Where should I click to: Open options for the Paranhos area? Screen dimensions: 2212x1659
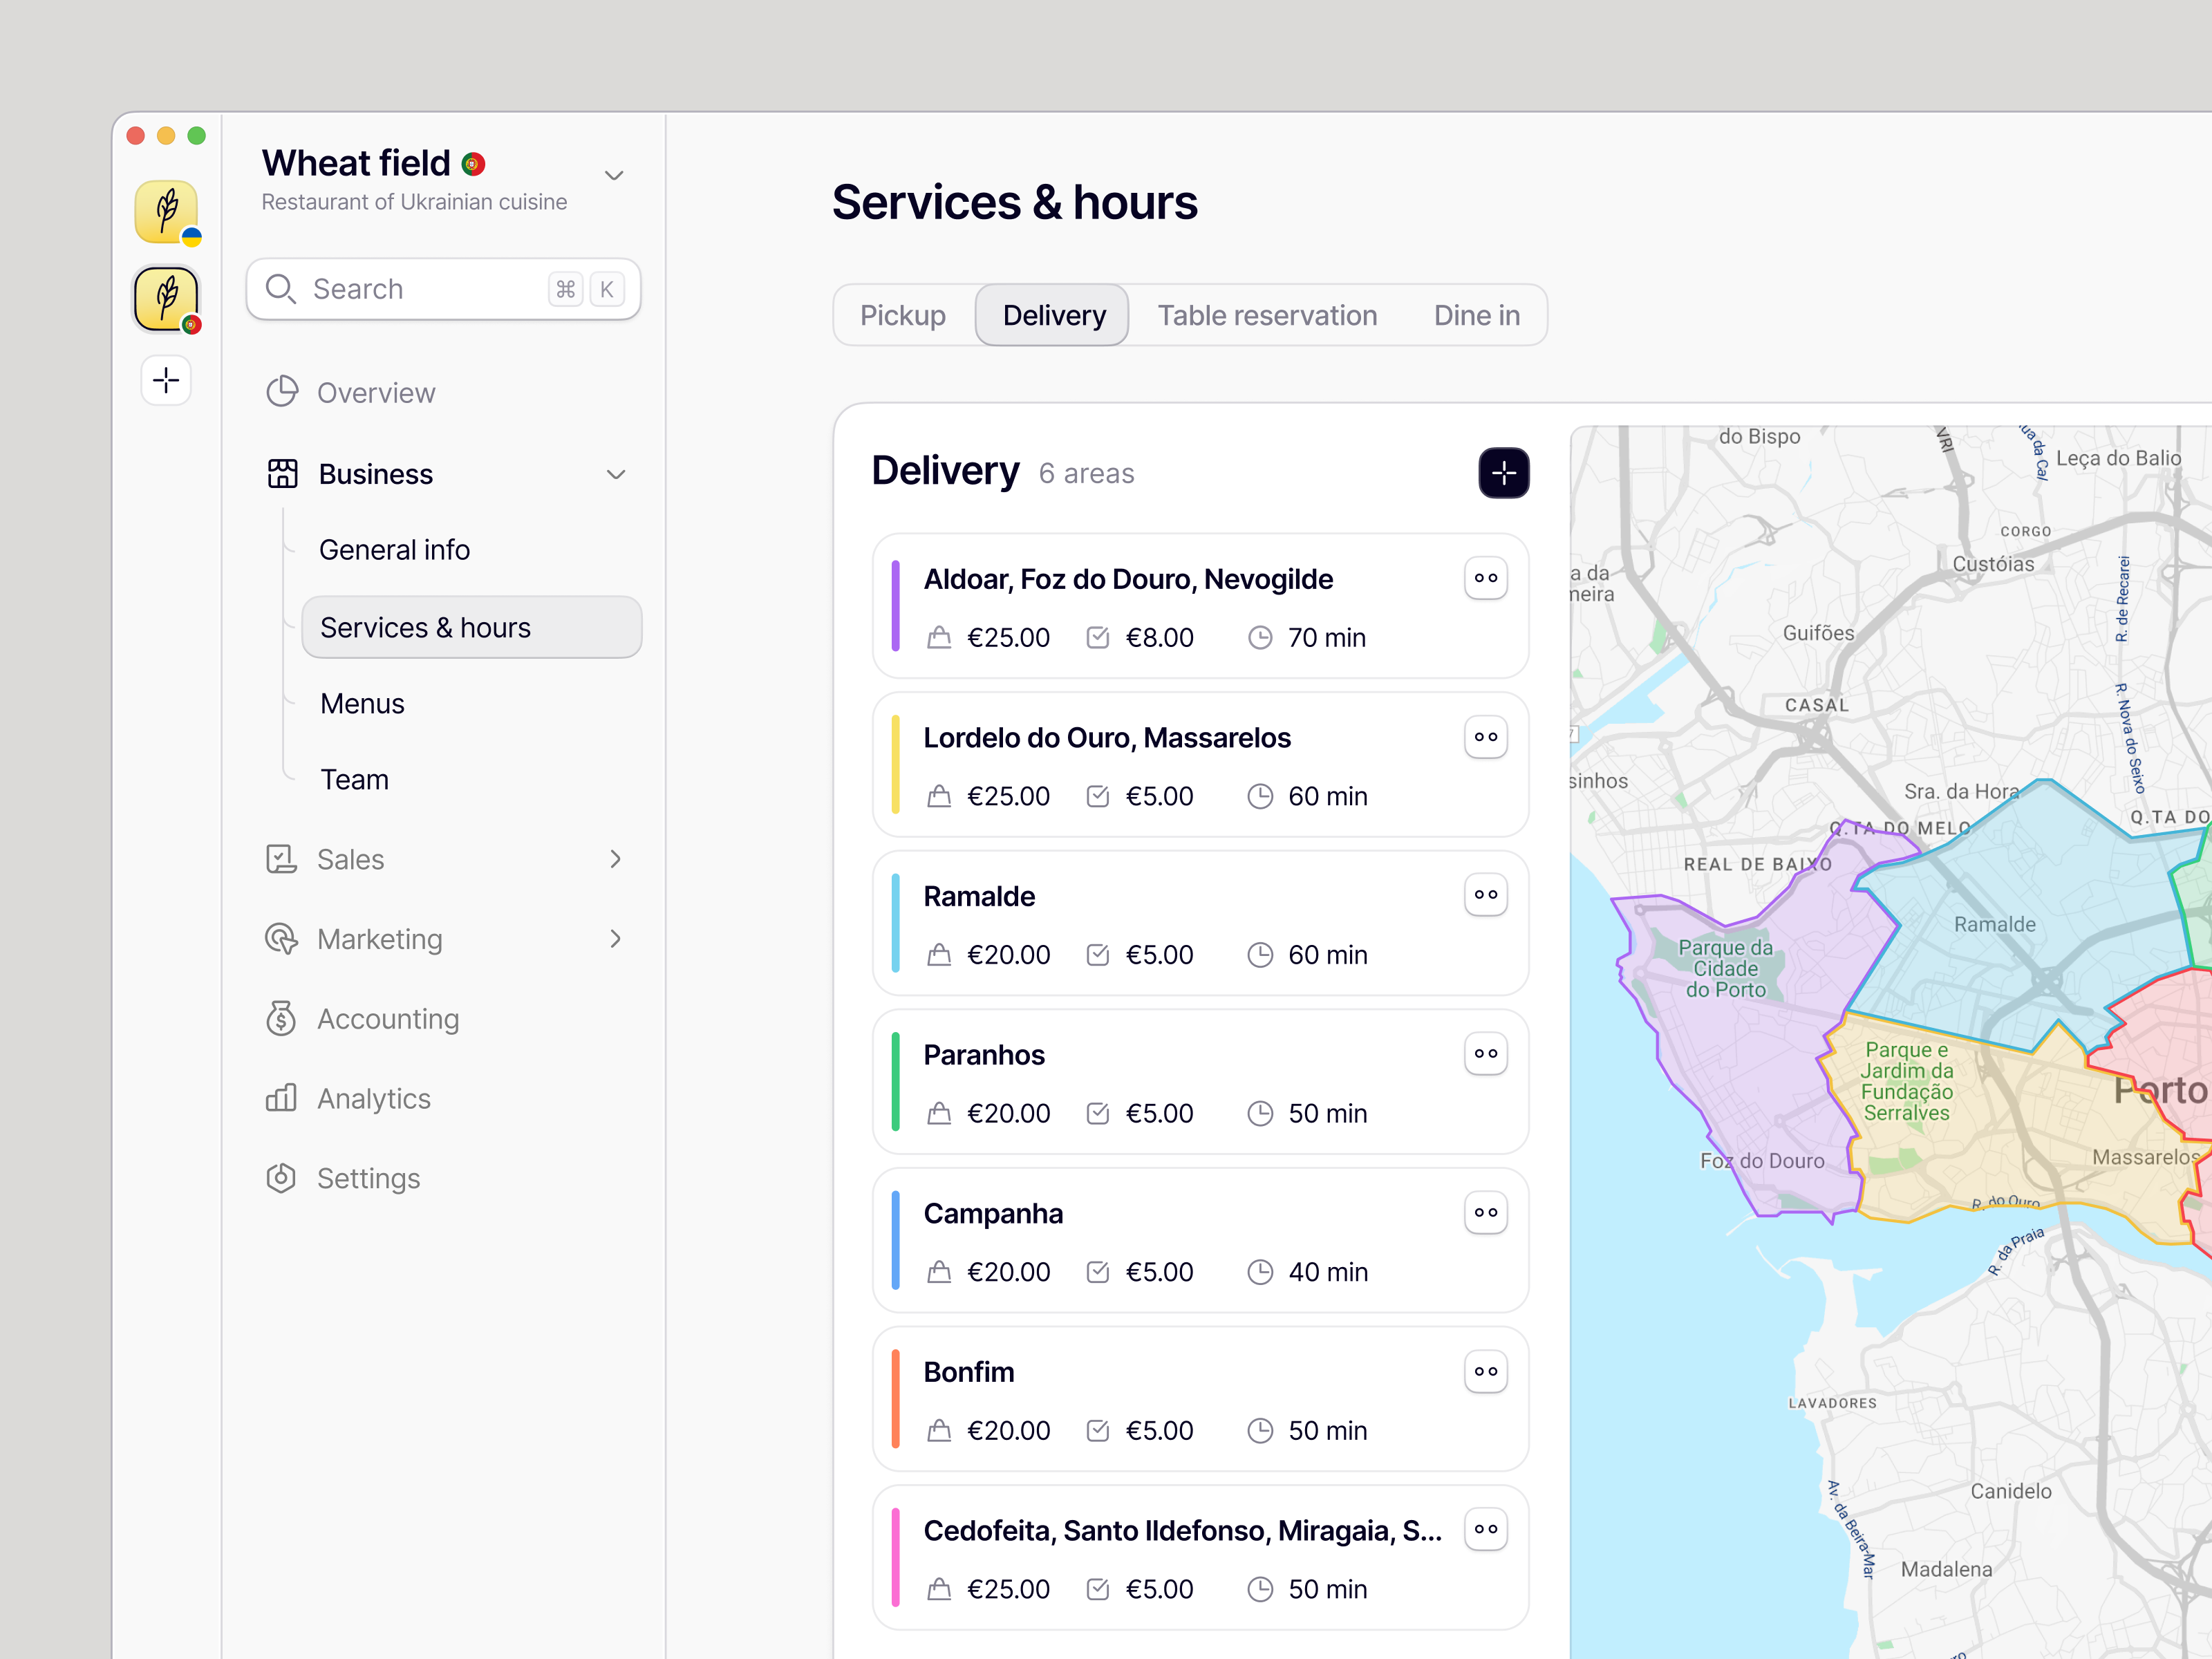pyautogui.click(x=1486, y=1053)
